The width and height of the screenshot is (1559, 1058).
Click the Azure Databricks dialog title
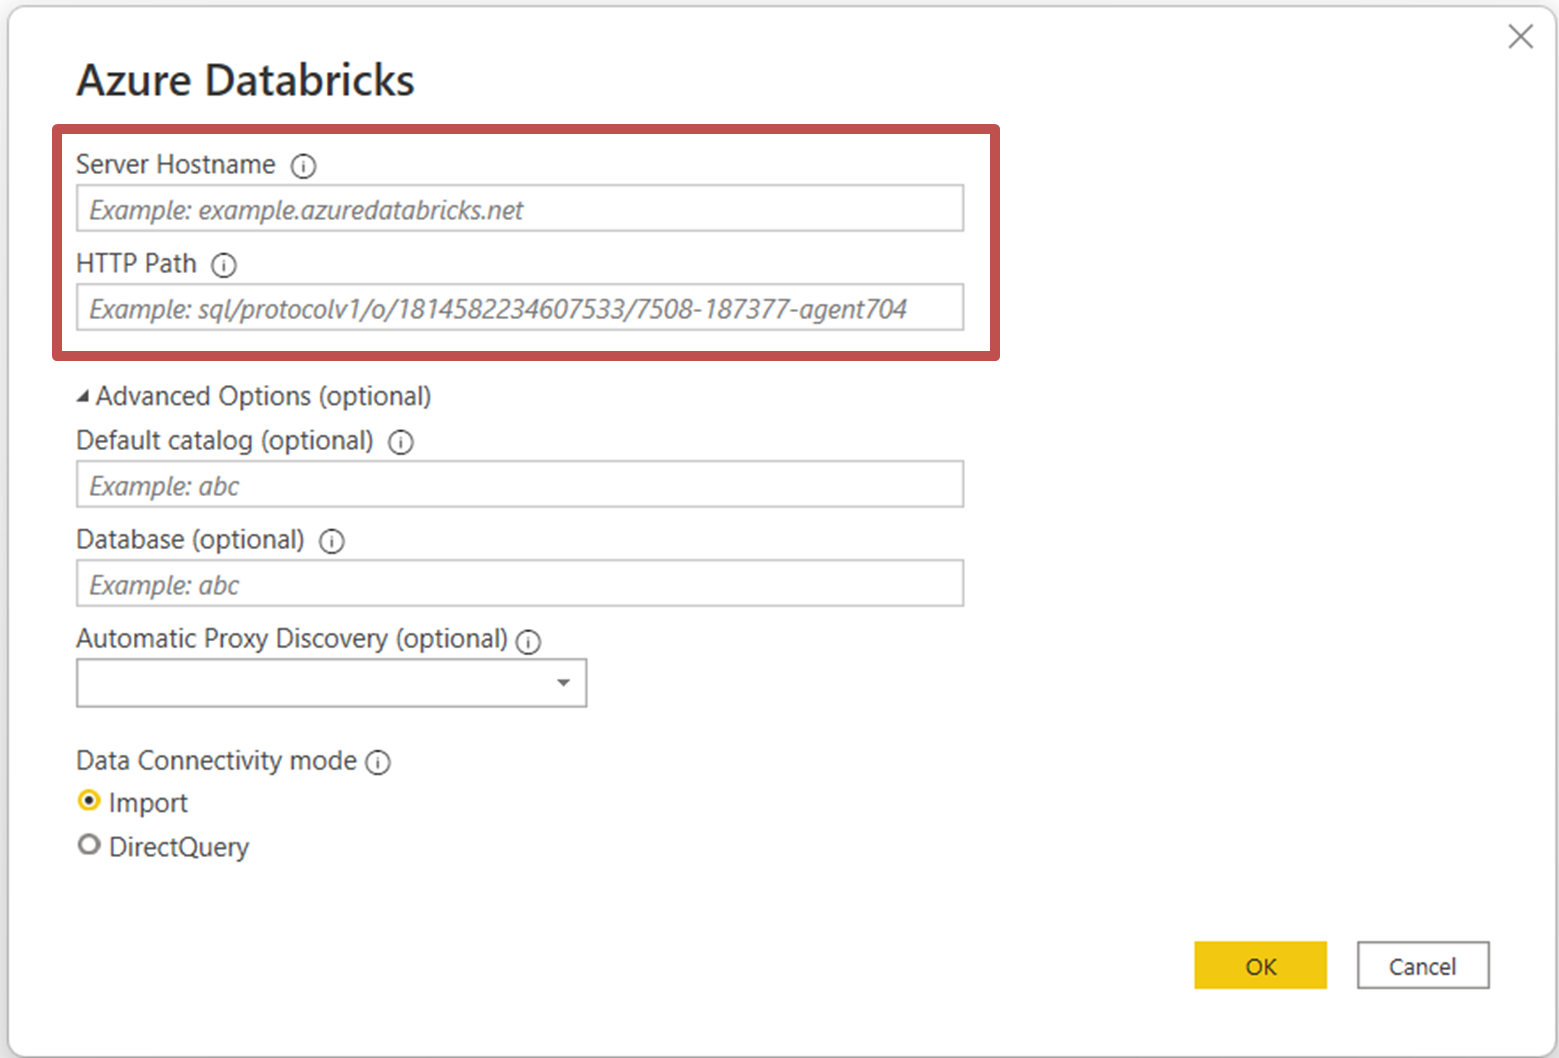pos(246,80)
